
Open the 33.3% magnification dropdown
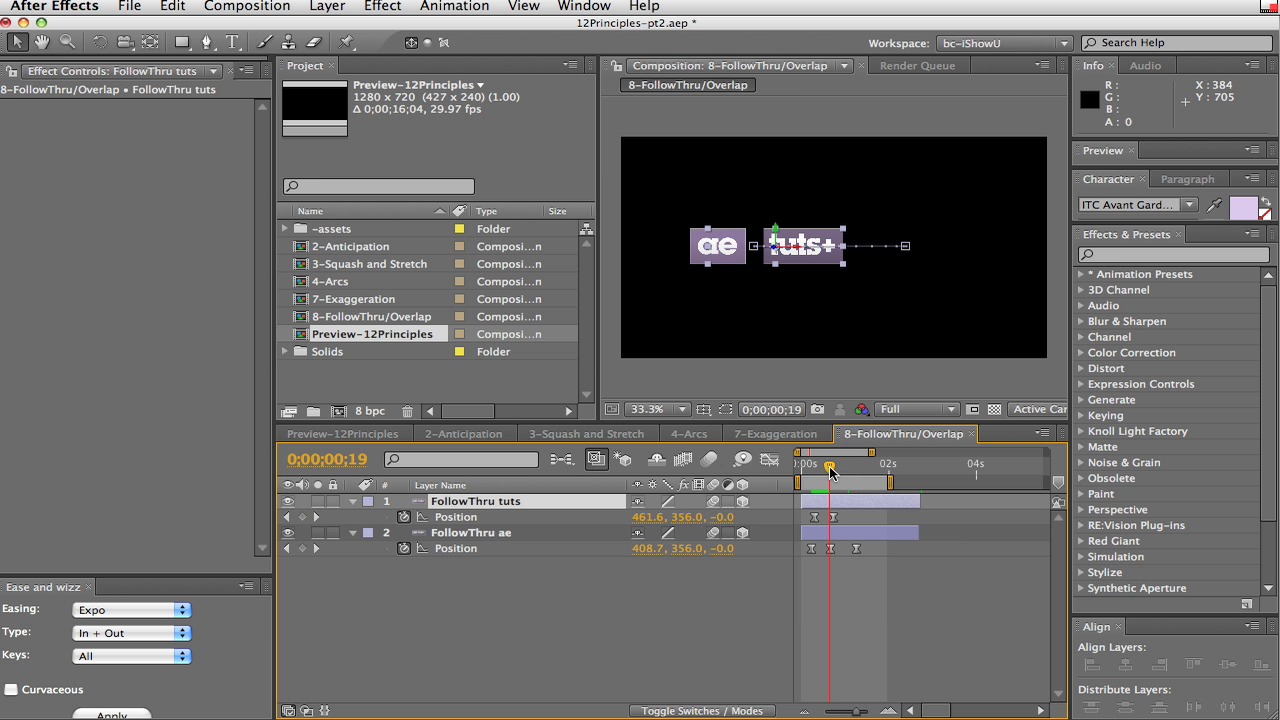(657, 409)
